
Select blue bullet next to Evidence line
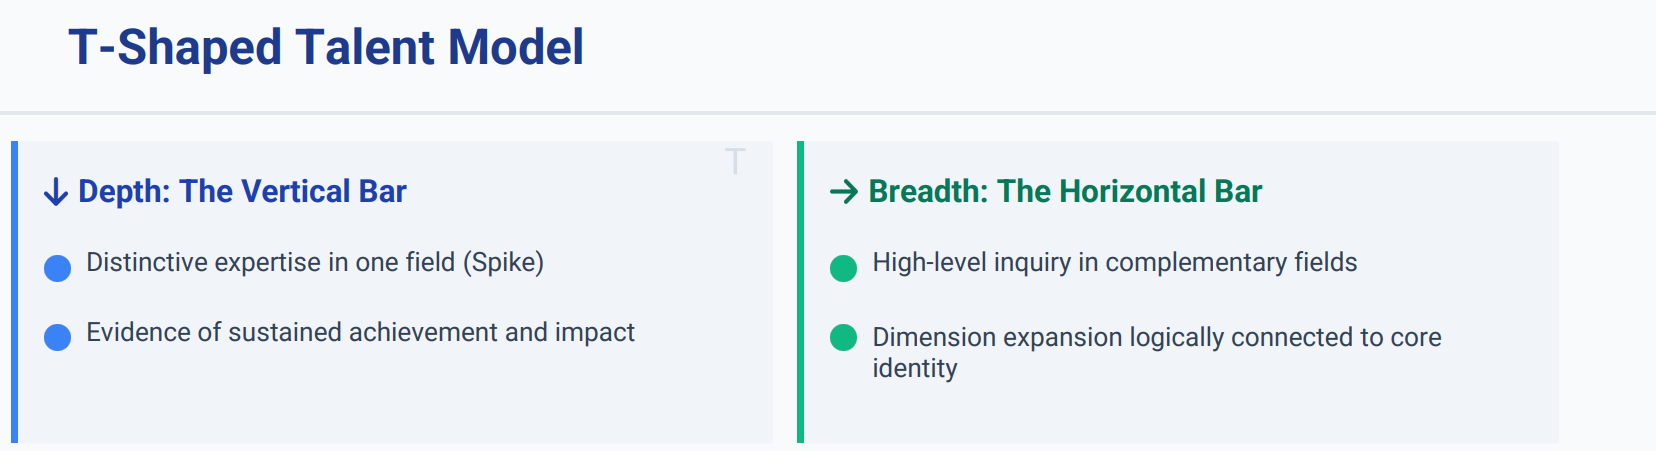point(58,337)
